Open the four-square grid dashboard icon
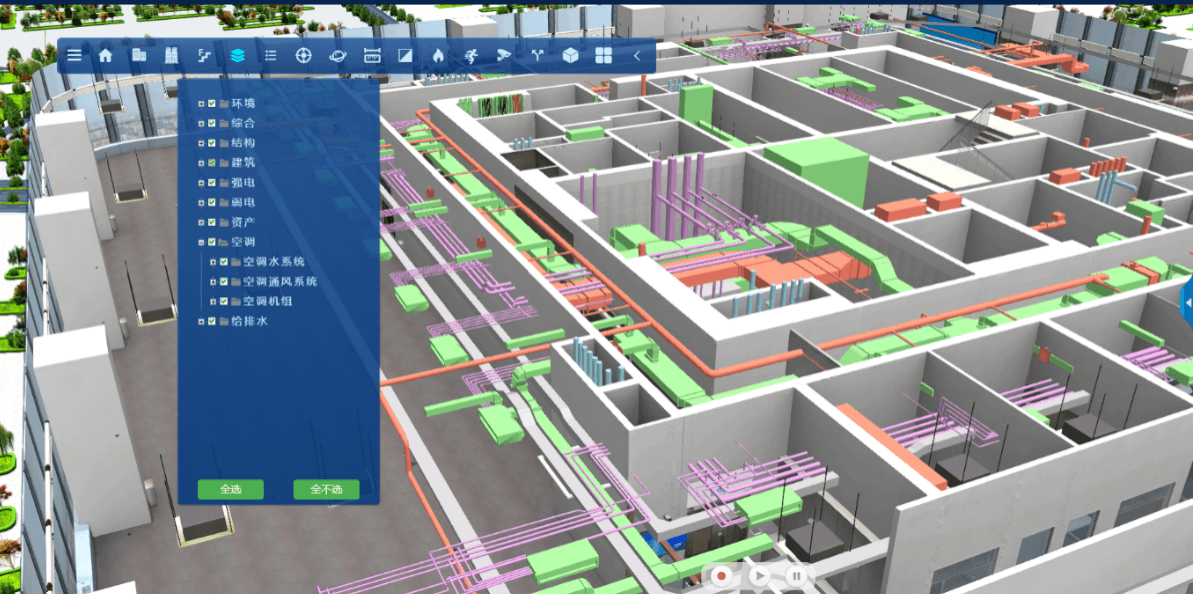1193x596 pixels. click(x=603, y=56)
